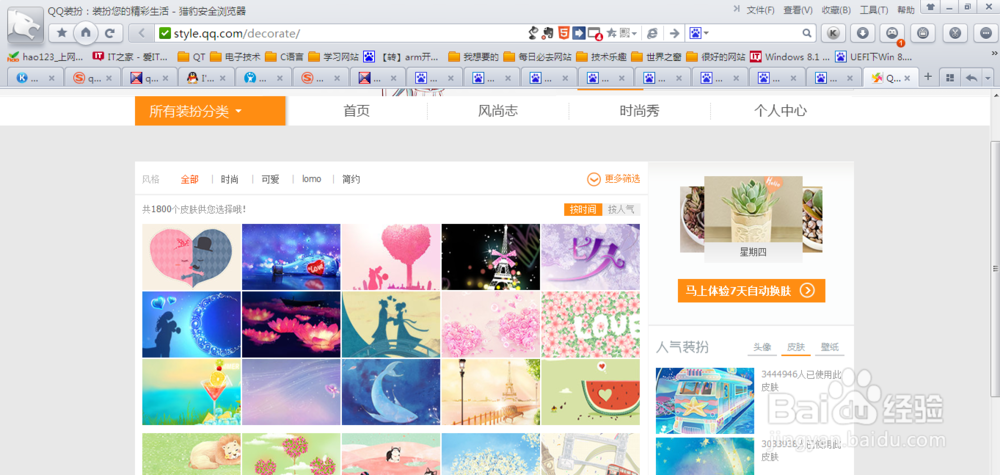Viewport: 1000px width, 475px height.
Task: Click the go arrow in address bar
Action: click(674, 33)
